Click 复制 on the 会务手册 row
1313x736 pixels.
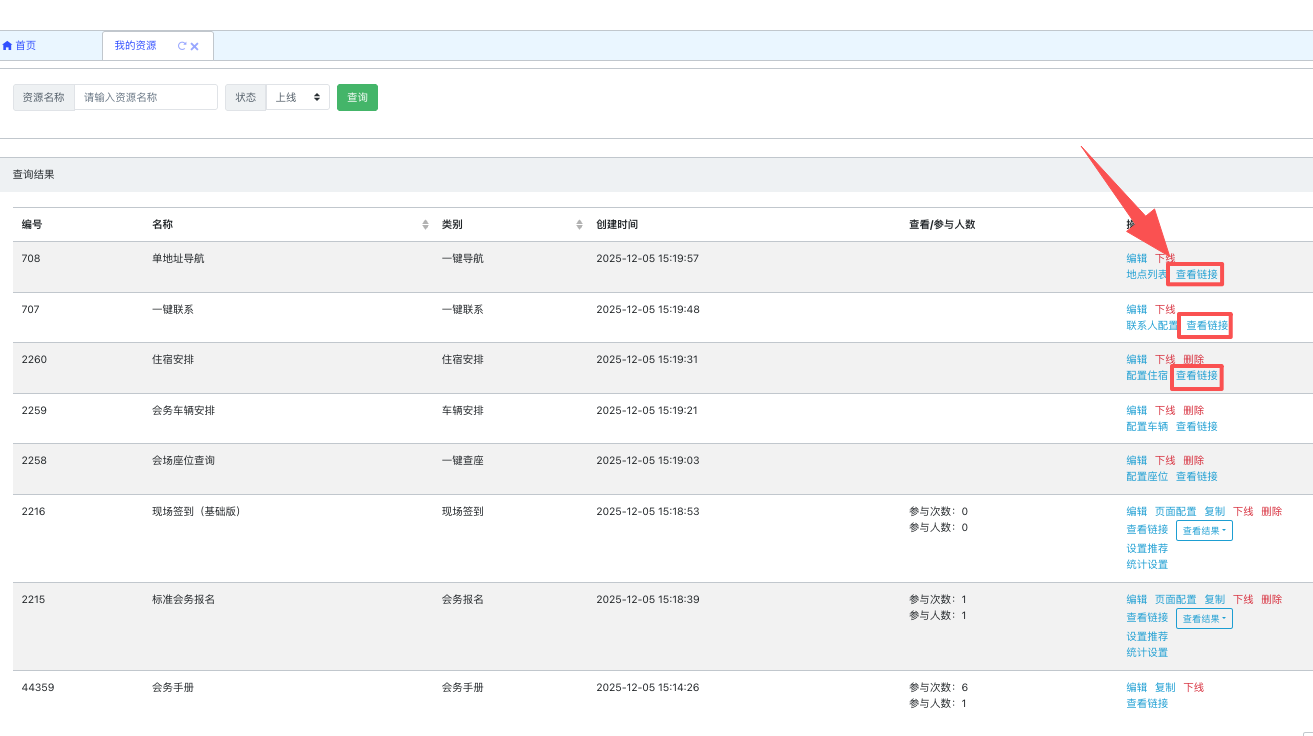tap(1165, 687)
